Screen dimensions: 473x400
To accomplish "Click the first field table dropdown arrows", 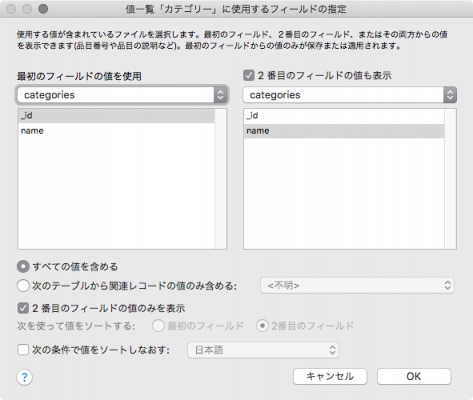I will [x=220, y=95].
